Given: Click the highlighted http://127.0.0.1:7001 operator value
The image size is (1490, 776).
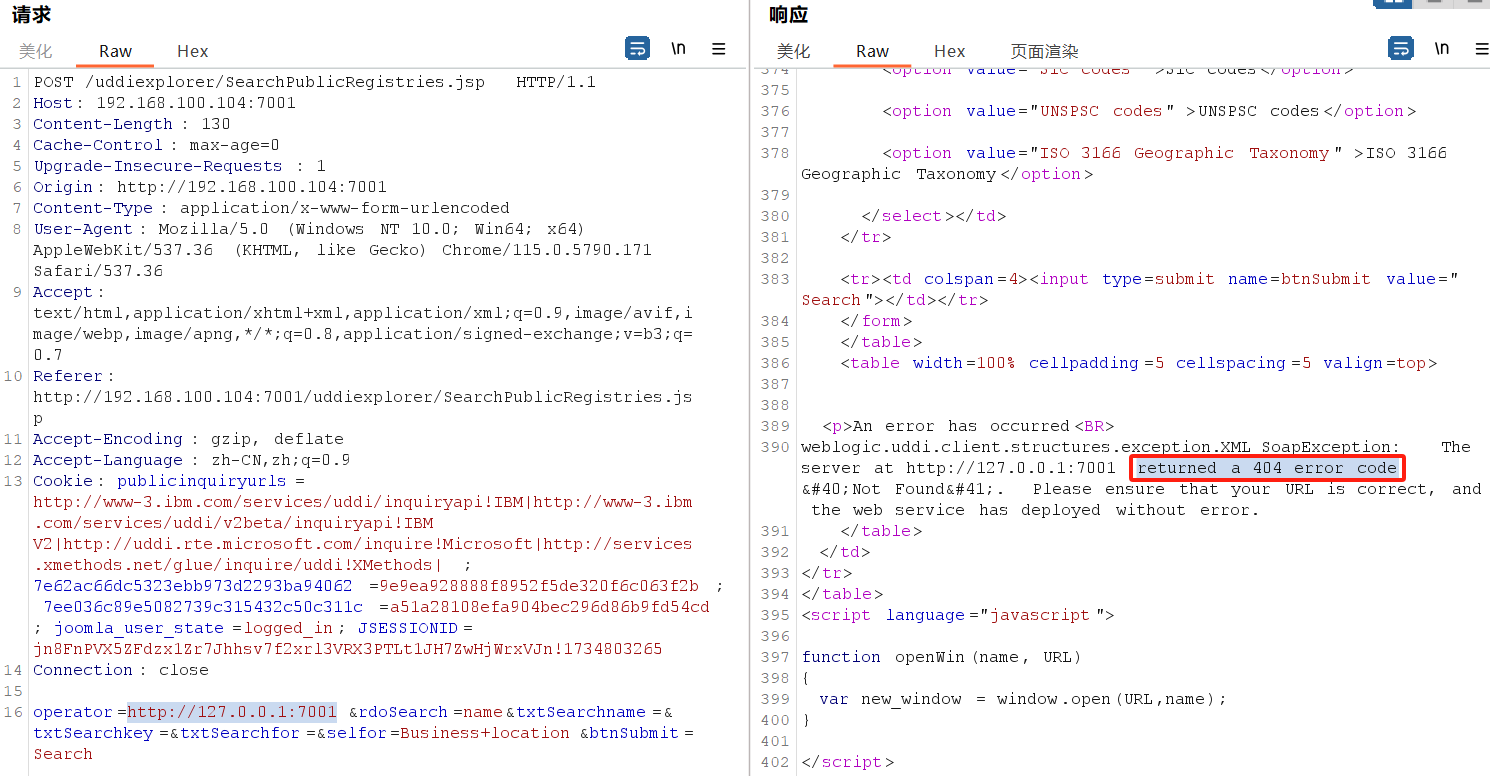Looking at the screenshot, I should click(231, 712).
